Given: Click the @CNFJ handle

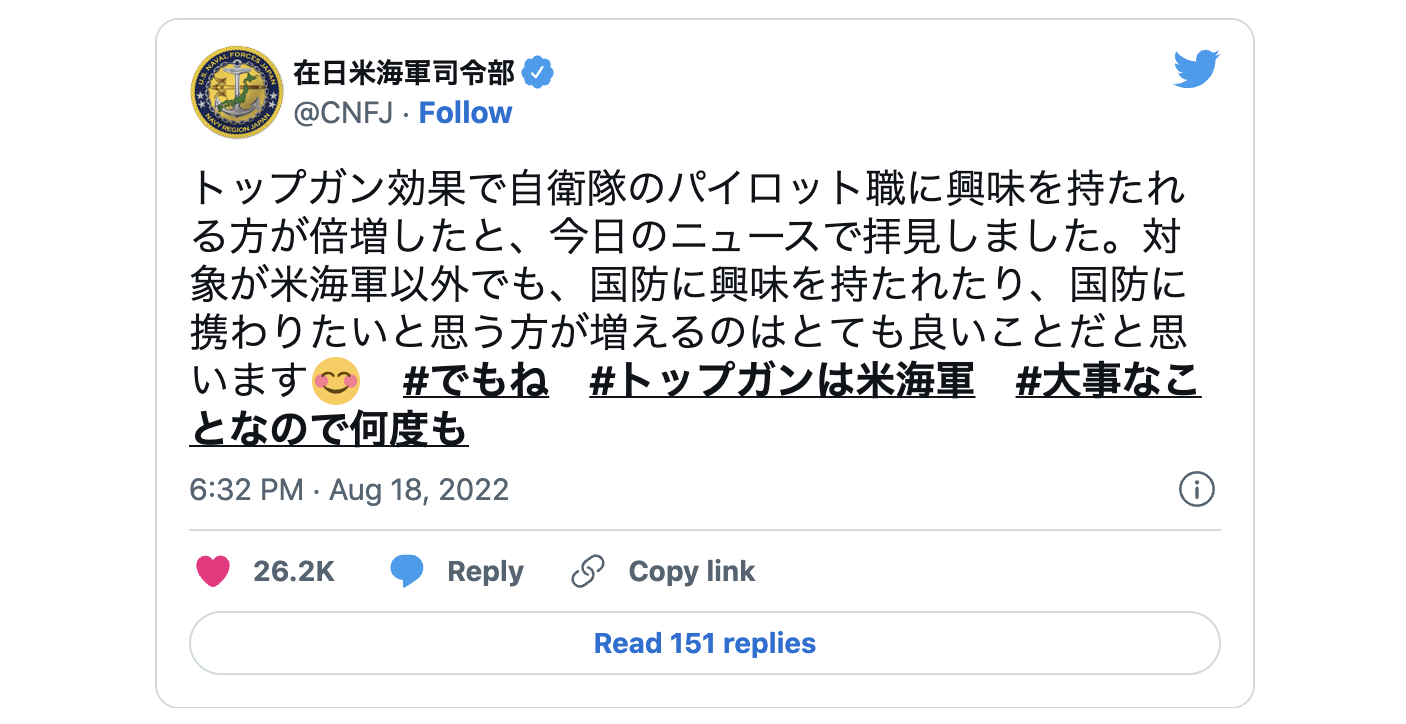Looking at the screenshot, I should 343,113.
